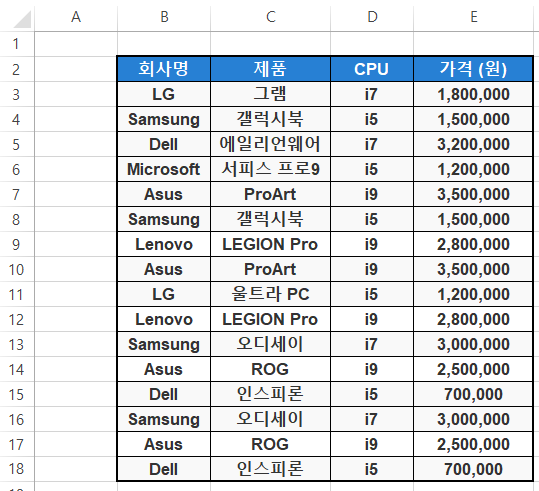
Task: Select the 3,000,000 cell in row 13
Action: pos(473,344)
